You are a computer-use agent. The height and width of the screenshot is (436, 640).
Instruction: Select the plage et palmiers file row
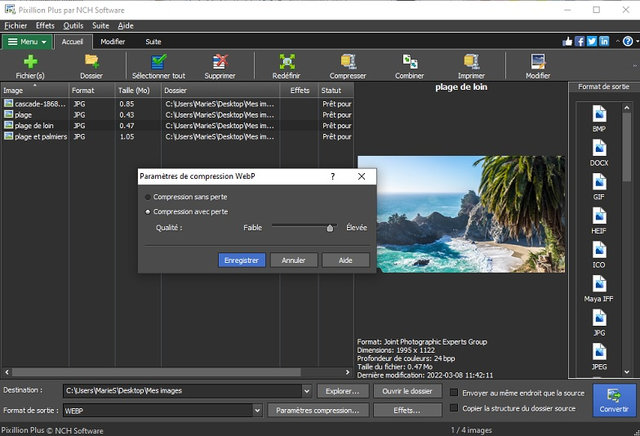177,136
